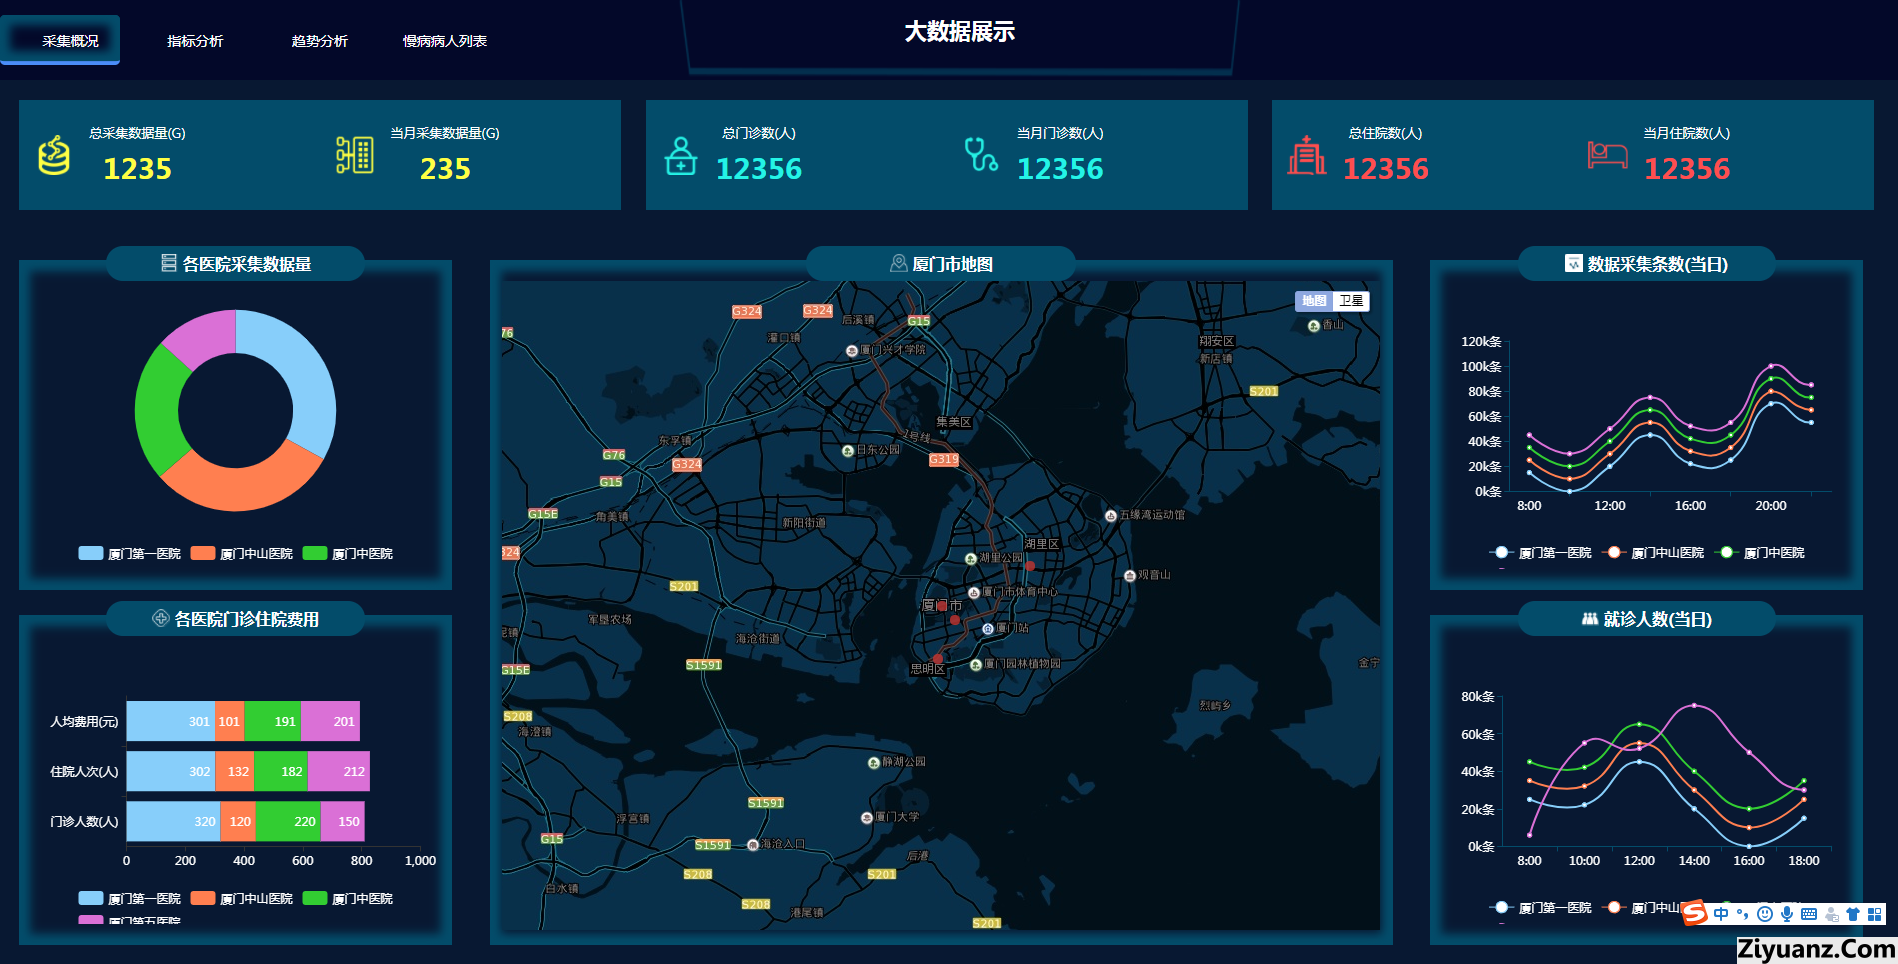Open the 指标分析 tab
The image size is (1898, 964).
(x=195, y=41)
